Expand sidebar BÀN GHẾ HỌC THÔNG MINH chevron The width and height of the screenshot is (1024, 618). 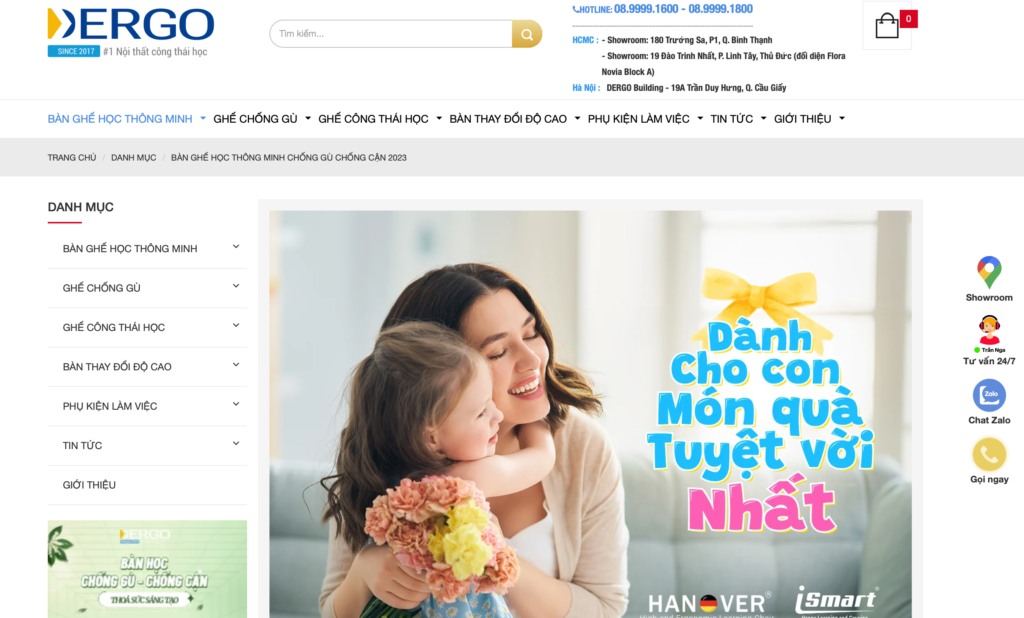pyautogui.click(x=236, y=247)
